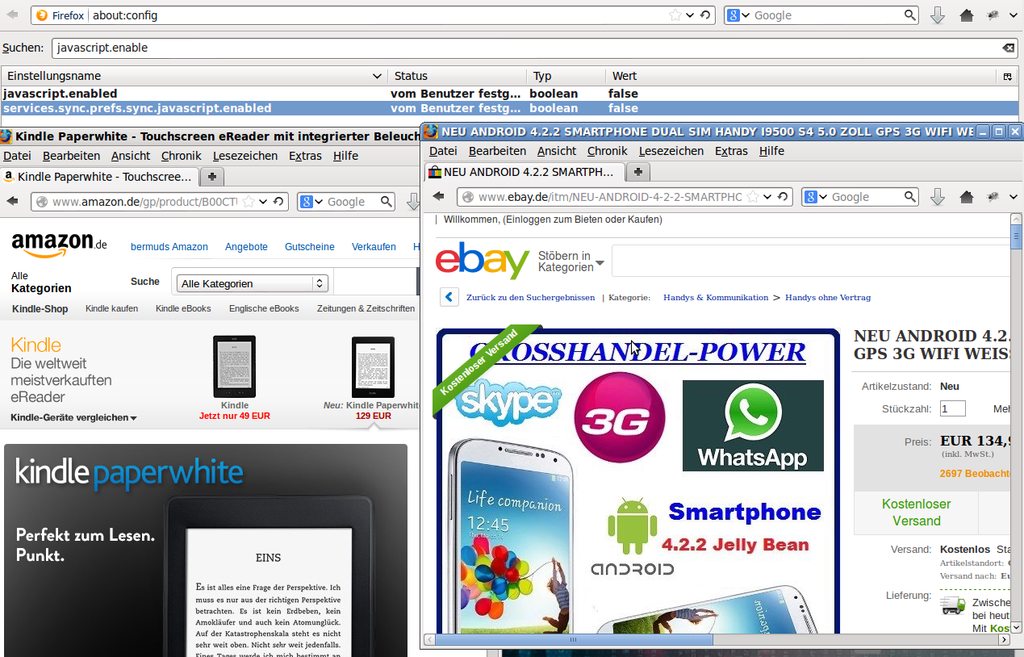Open the Hilfe menu in the Amazon window
The width and height of the screenshot is (1024, 657).
(345, 156)
